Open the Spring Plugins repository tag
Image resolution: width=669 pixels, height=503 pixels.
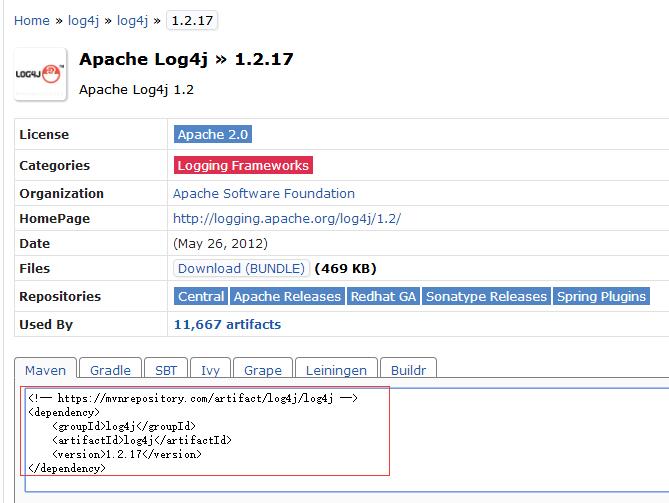pos(601,296)
